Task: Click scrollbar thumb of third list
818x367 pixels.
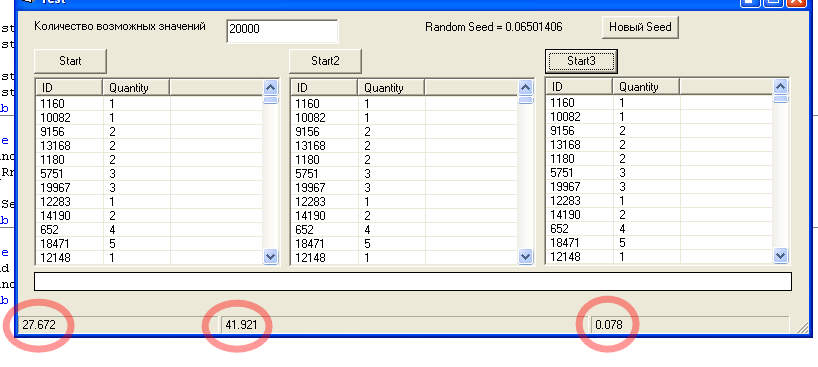Action: tap(780, 99)
